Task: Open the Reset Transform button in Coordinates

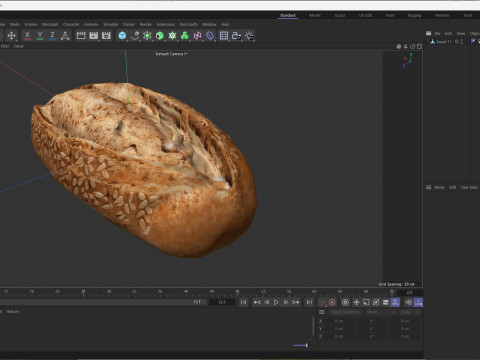Action: tap(345, 312)
